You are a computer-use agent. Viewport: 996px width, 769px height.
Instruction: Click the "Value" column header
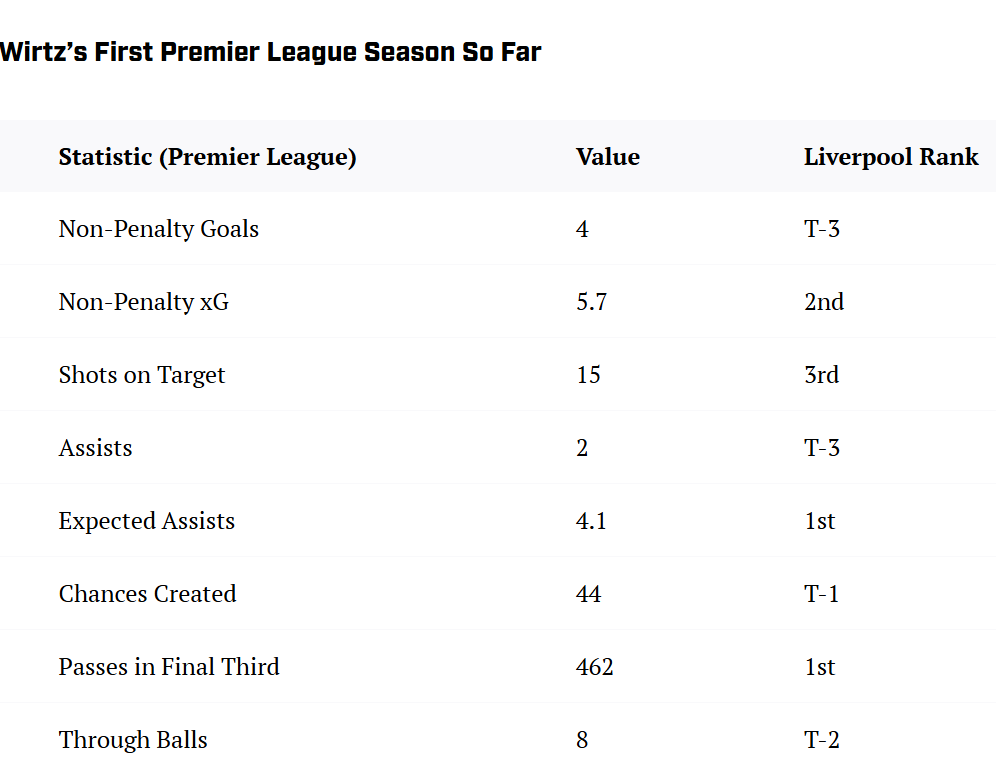[x=608, y=157]
